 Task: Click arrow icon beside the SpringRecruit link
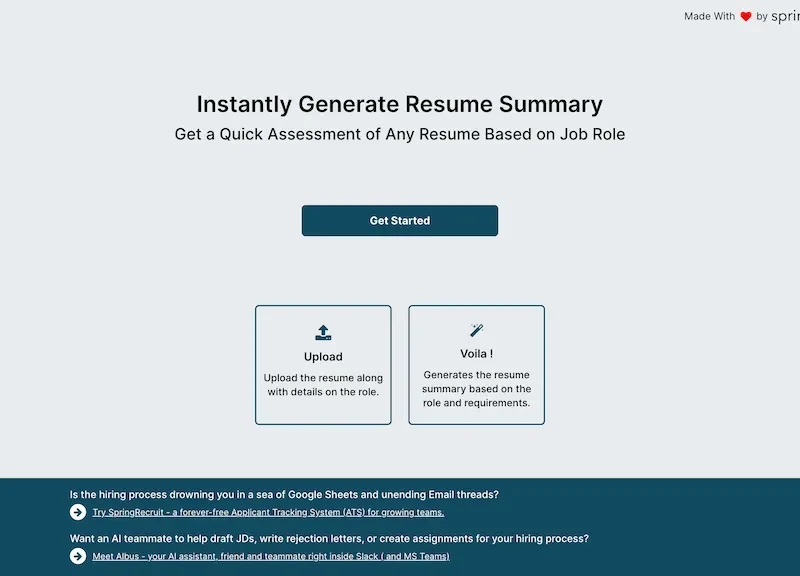point(78,512)
